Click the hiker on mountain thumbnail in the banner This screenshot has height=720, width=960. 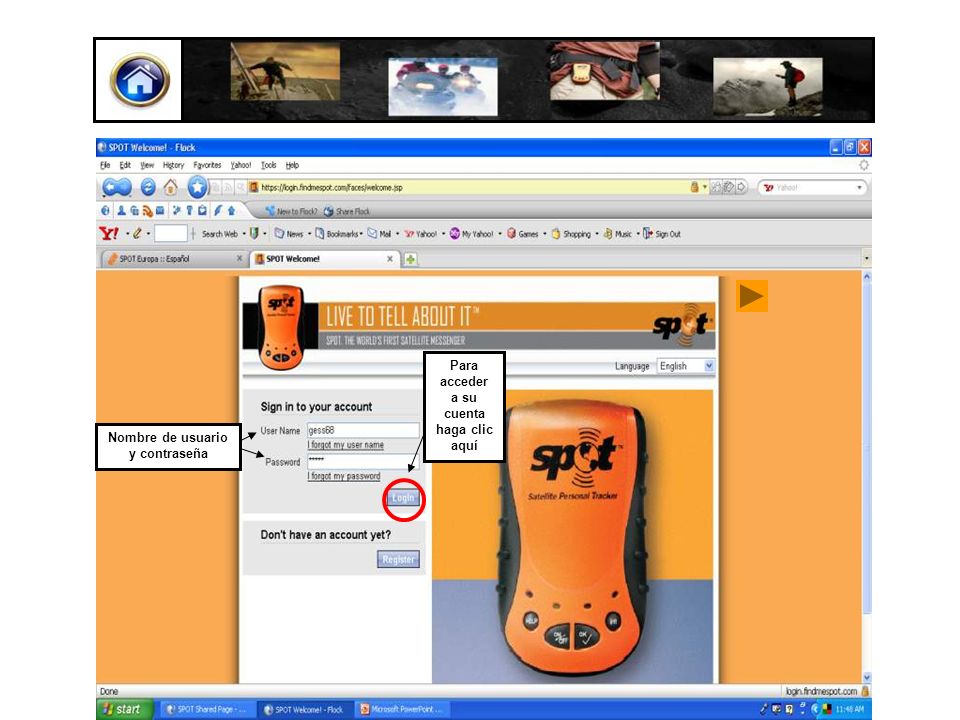(x=768, y=86)
